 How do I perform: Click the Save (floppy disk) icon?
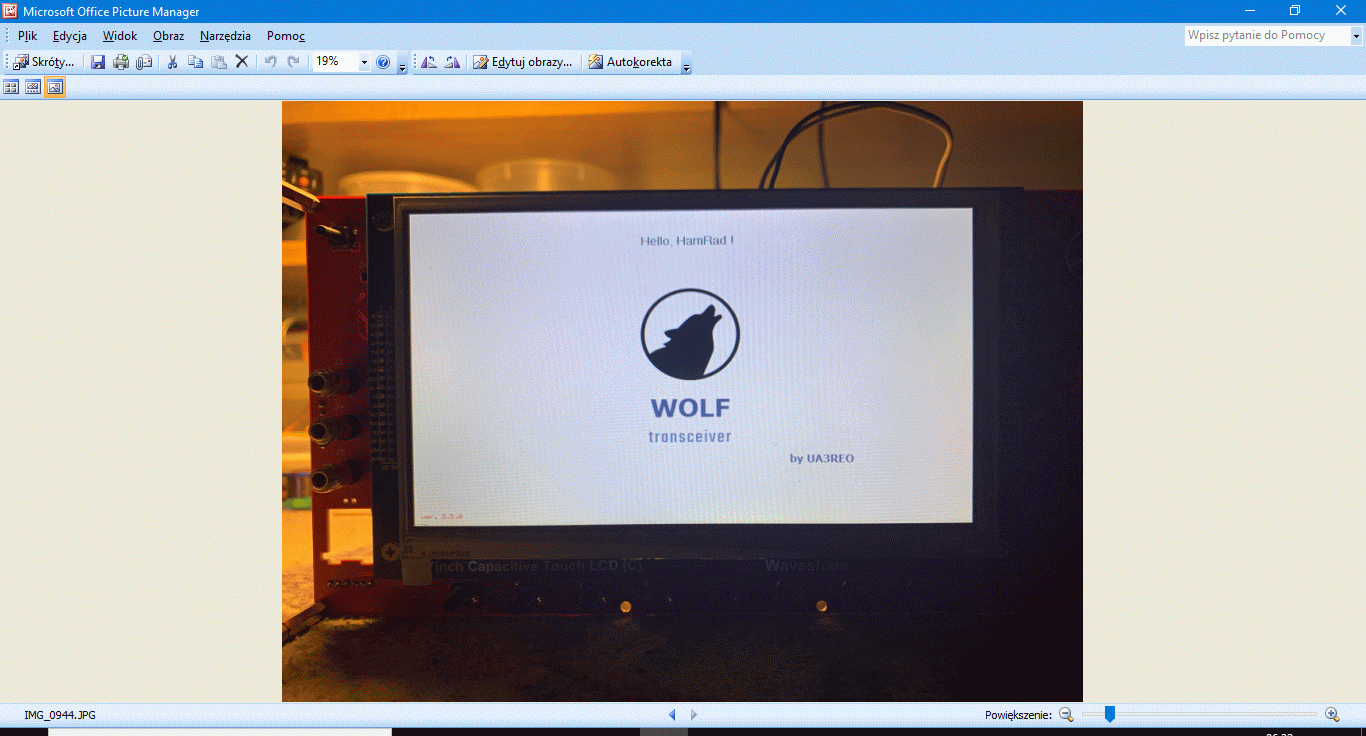(x=98, y=62)
